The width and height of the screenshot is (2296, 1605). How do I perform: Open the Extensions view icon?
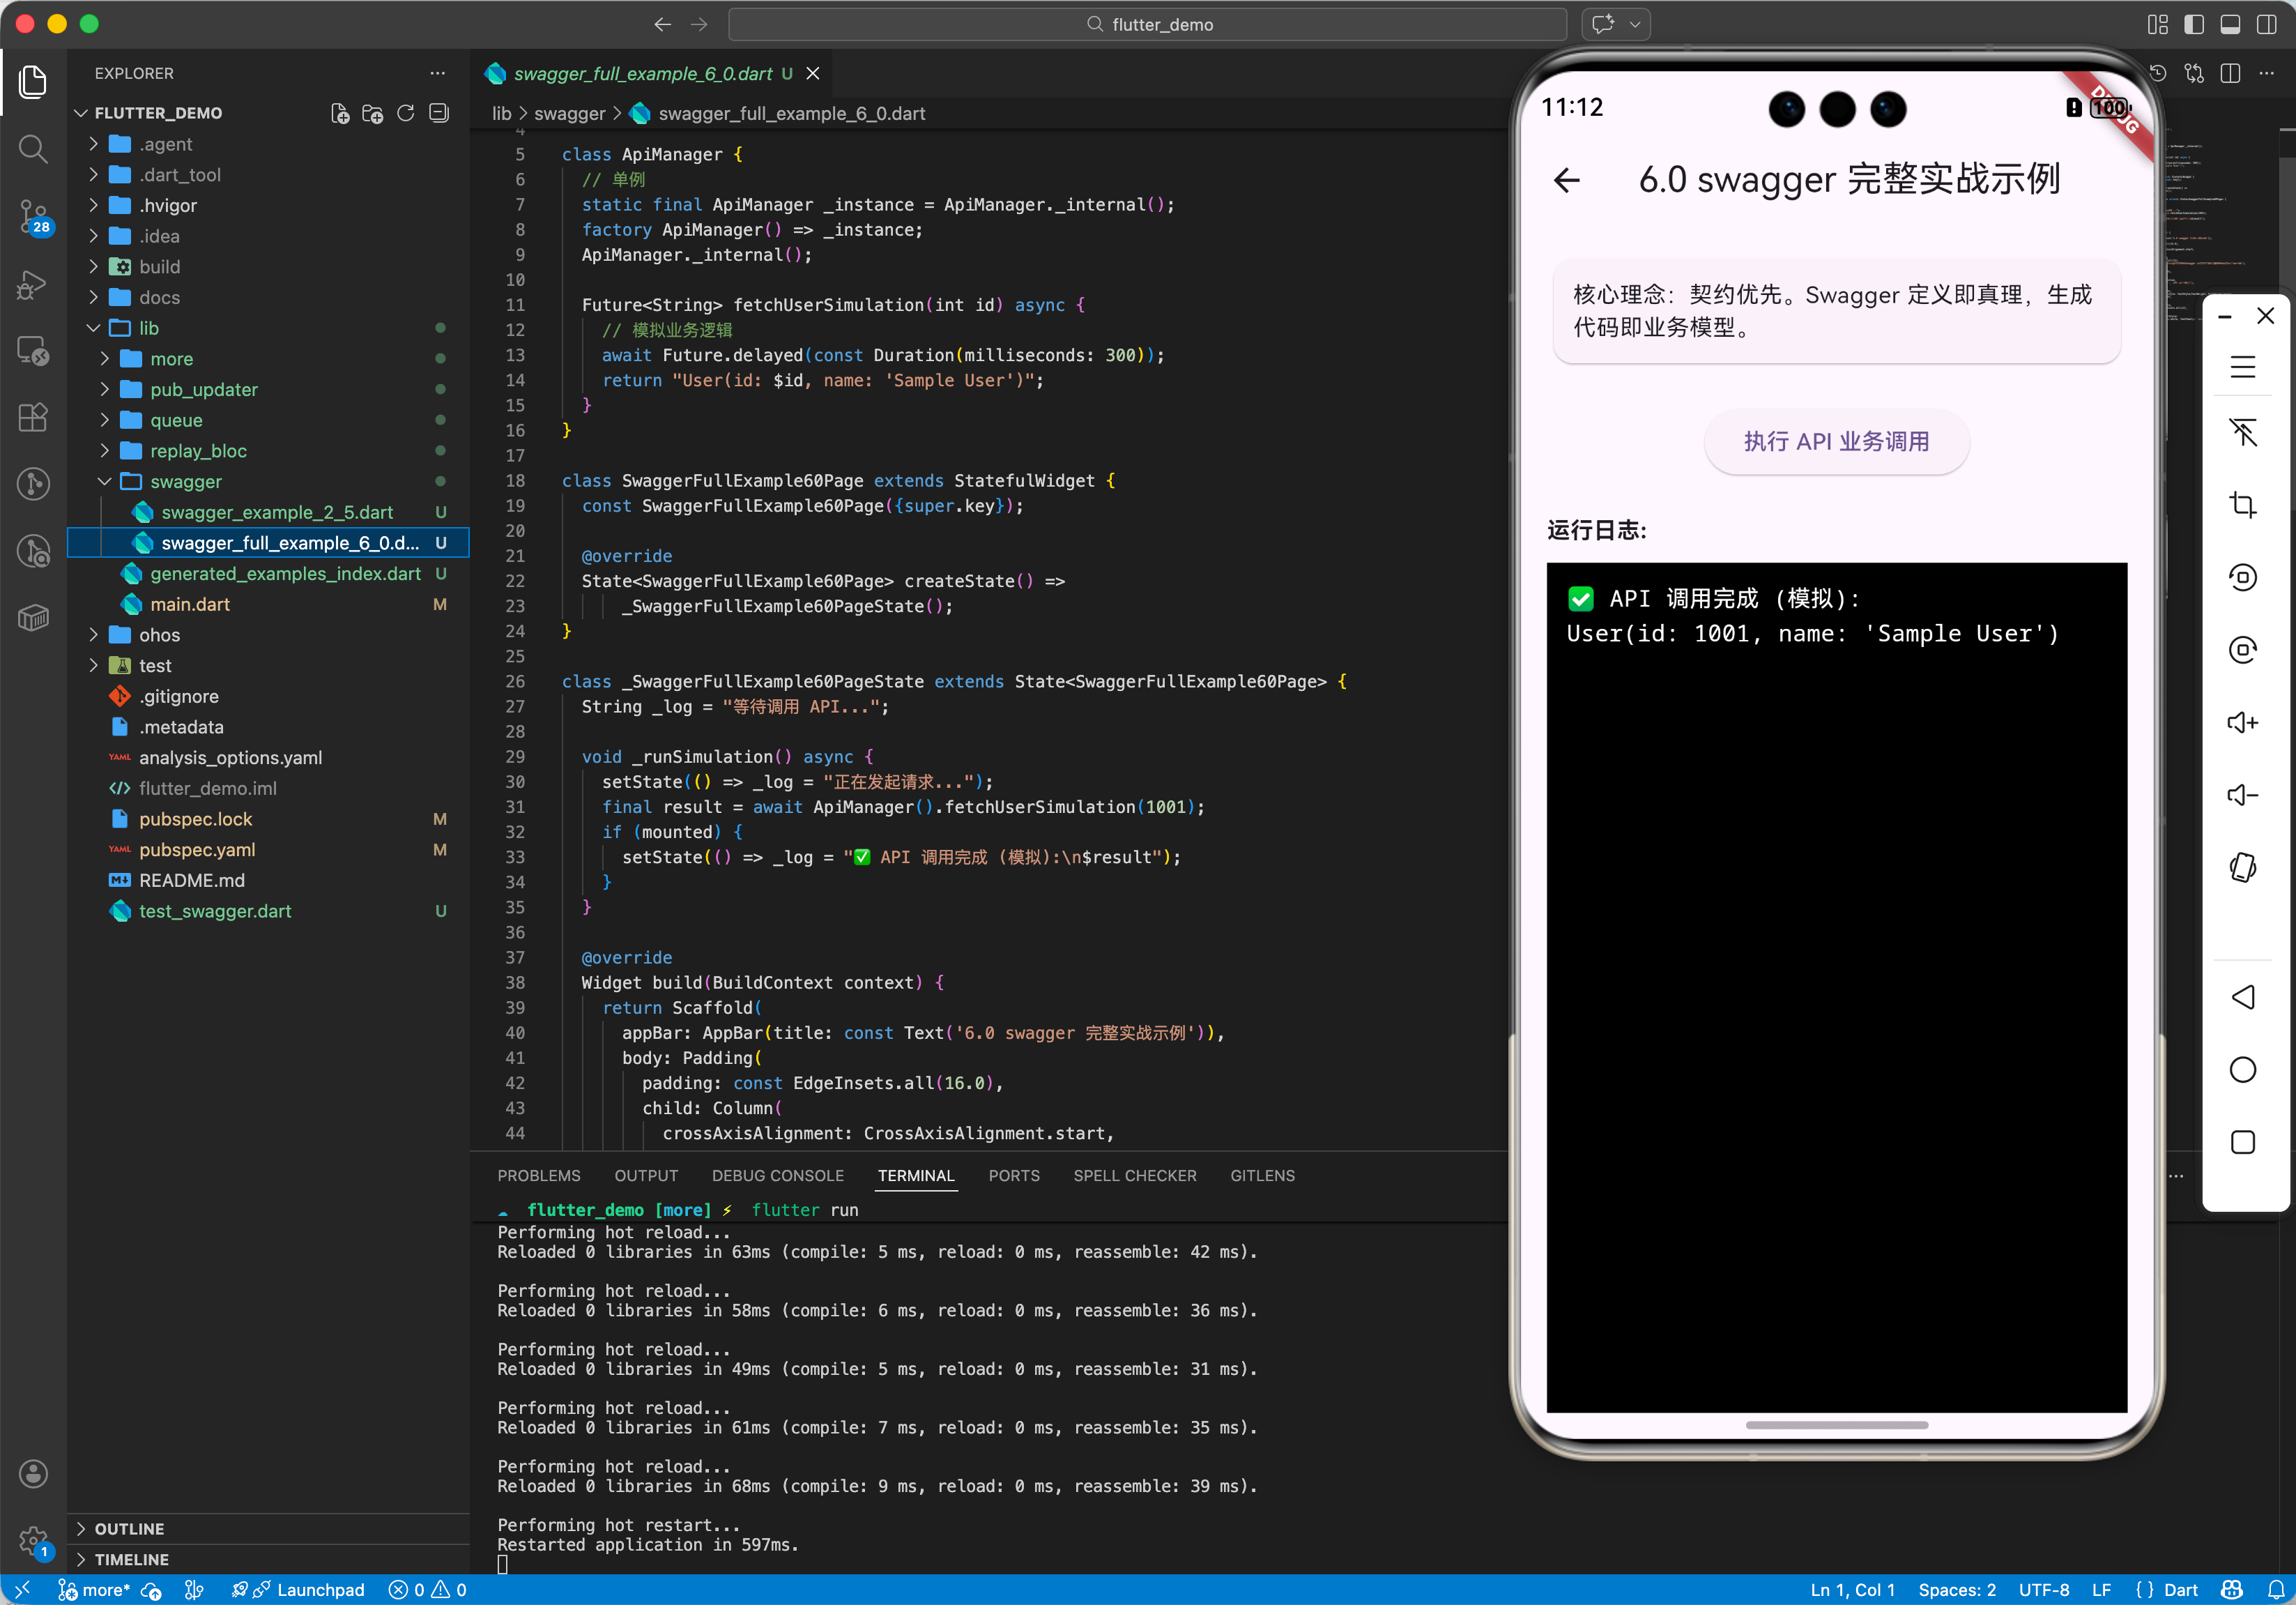pos(33,417)
